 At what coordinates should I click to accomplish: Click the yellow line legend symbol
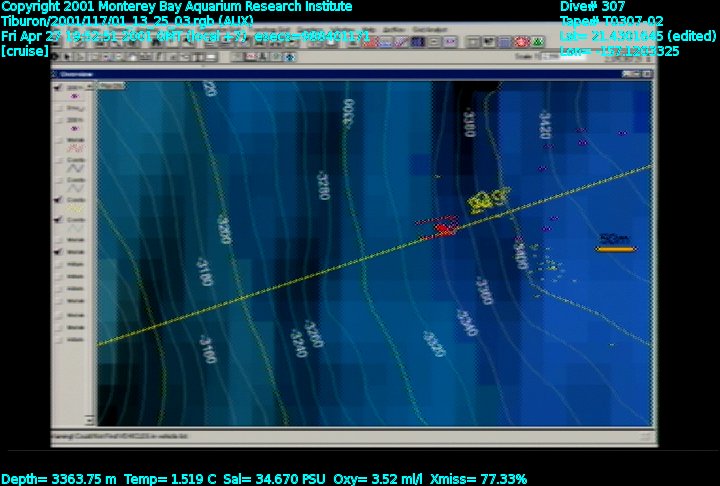click(75, 209)
